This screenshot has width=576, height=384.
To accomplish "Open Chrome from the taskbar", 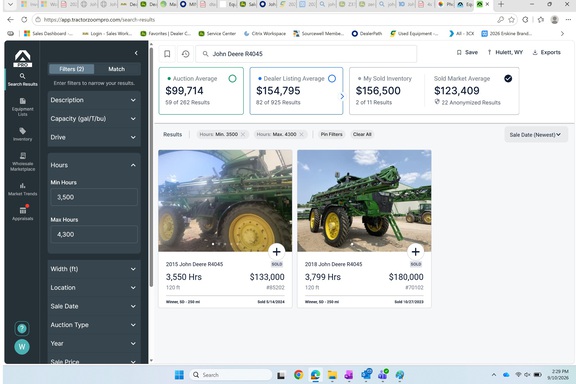I will tap(299, 375).
